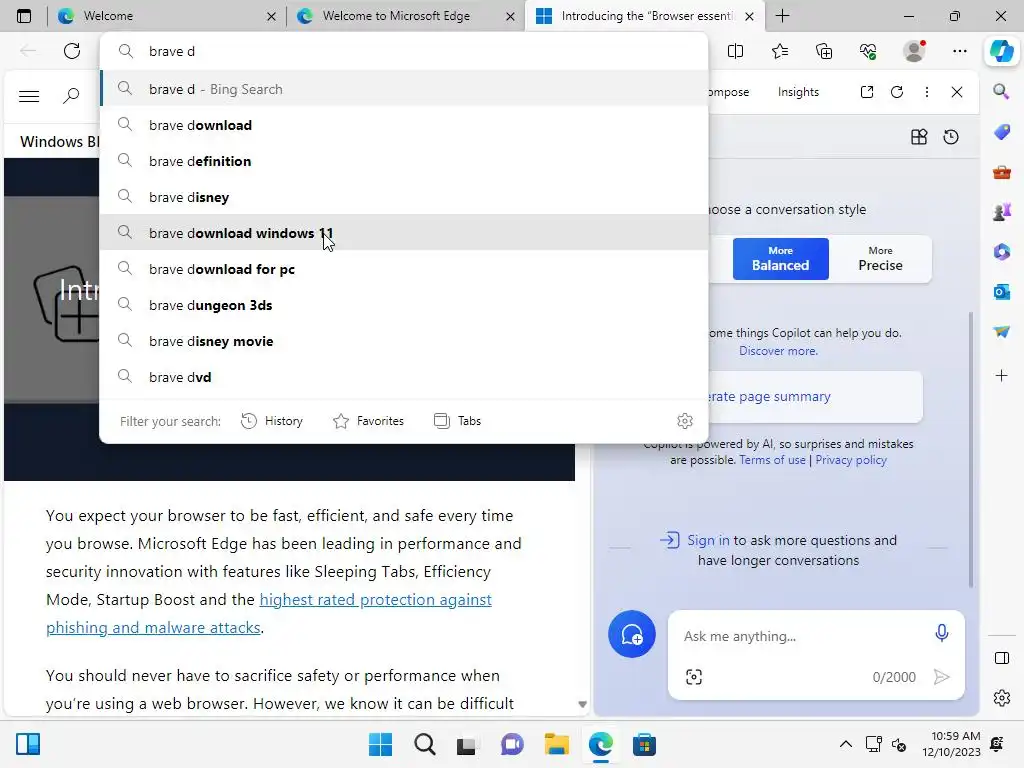Close the Copilot pane
Viewport: 1024px width, 768px height.
[x=957, y=92]
